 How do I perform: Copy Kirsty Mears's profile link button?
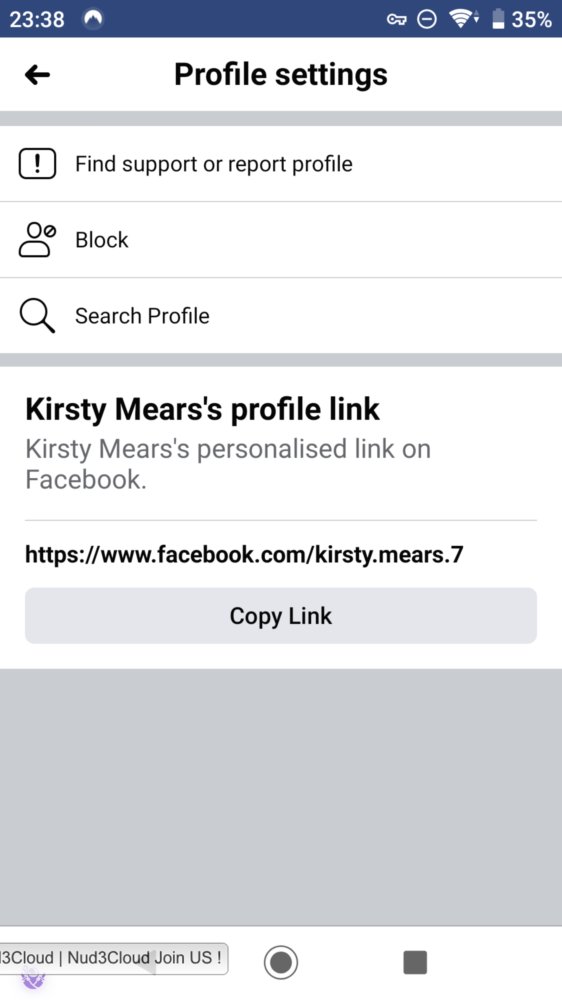tap(281, 616)
